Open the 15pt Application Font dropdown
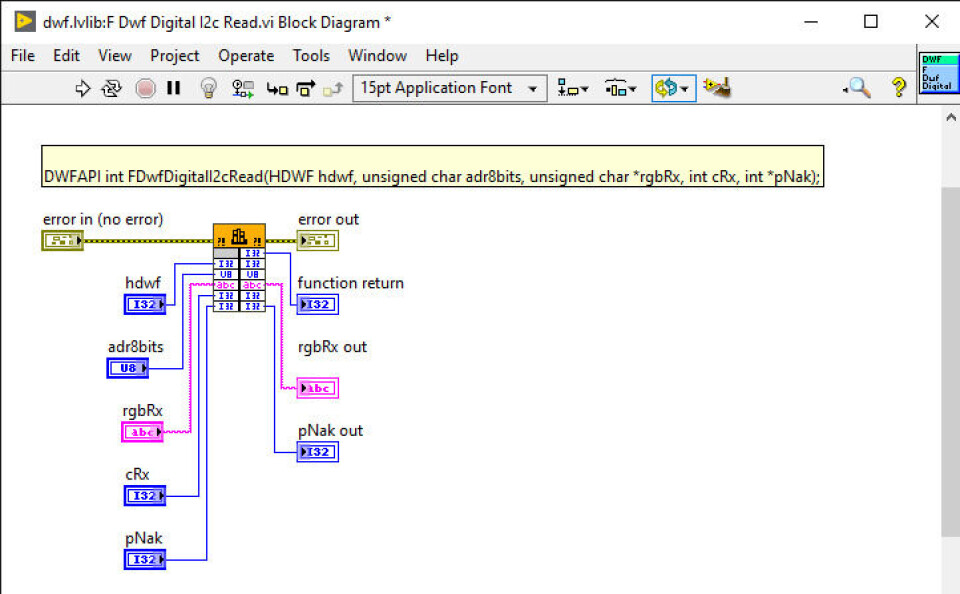This screenshot has width=960, height=594. click(449, 88)
